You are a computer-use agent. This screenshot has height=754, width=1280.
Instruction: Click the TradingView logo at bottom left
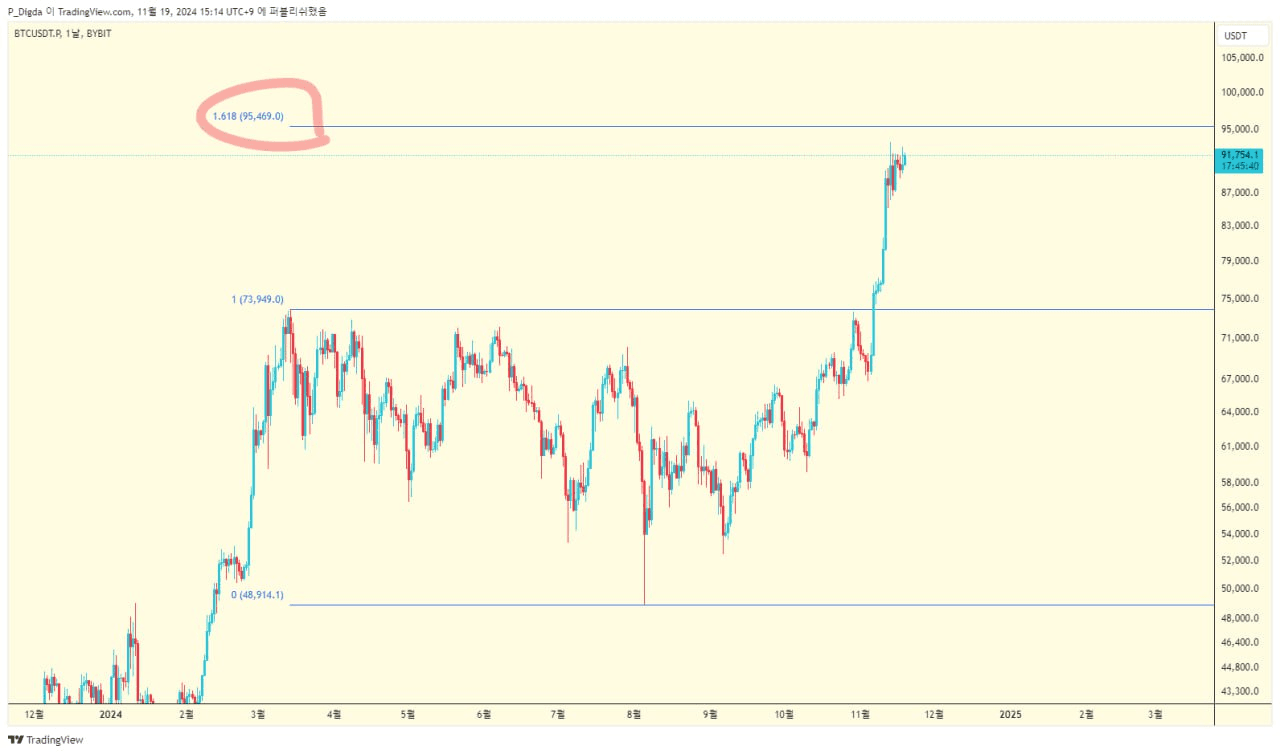pos(45,740)
